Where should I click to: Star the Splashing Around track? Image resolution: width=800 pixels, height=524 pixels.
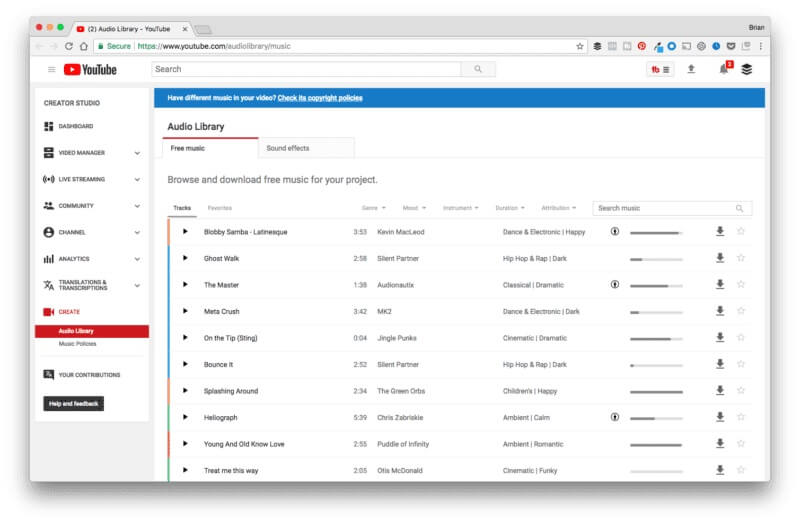(741, 390)
